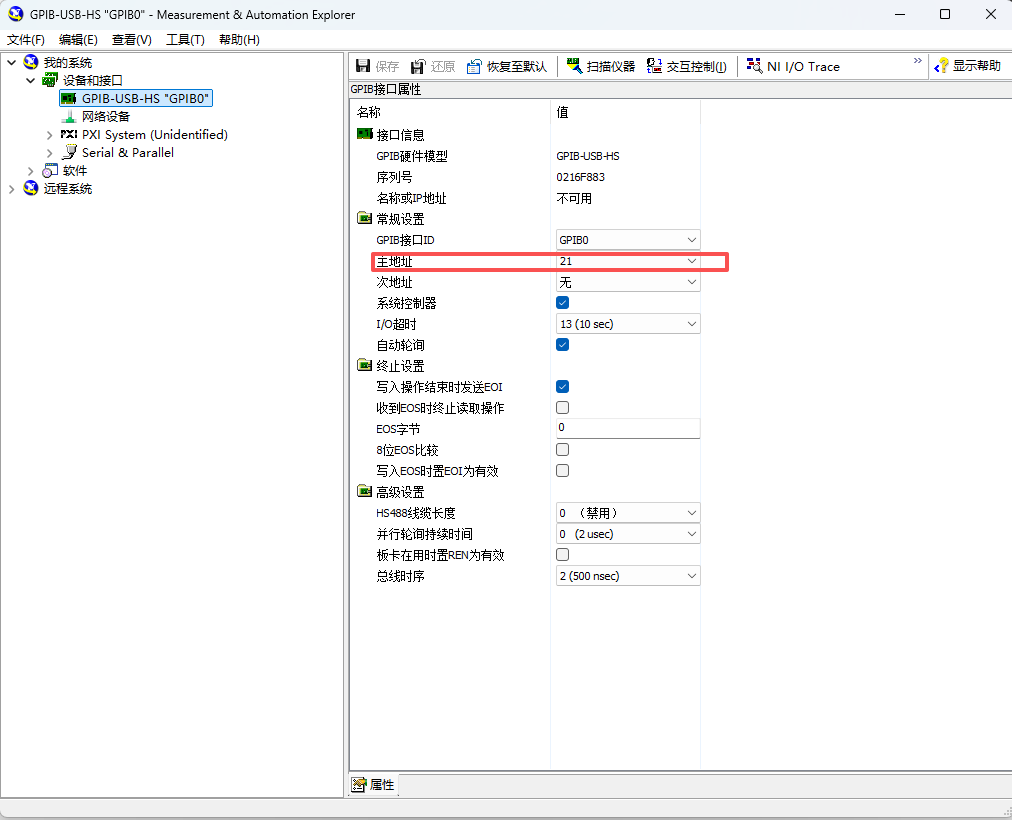Expand the 软件 tree node

click(30, 171)
